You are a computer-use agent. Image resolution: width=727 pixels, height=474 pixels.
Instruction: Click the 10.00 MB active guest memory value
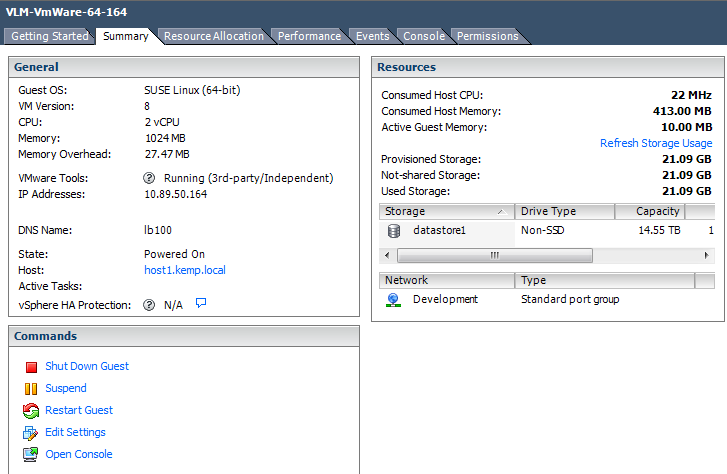686,127
